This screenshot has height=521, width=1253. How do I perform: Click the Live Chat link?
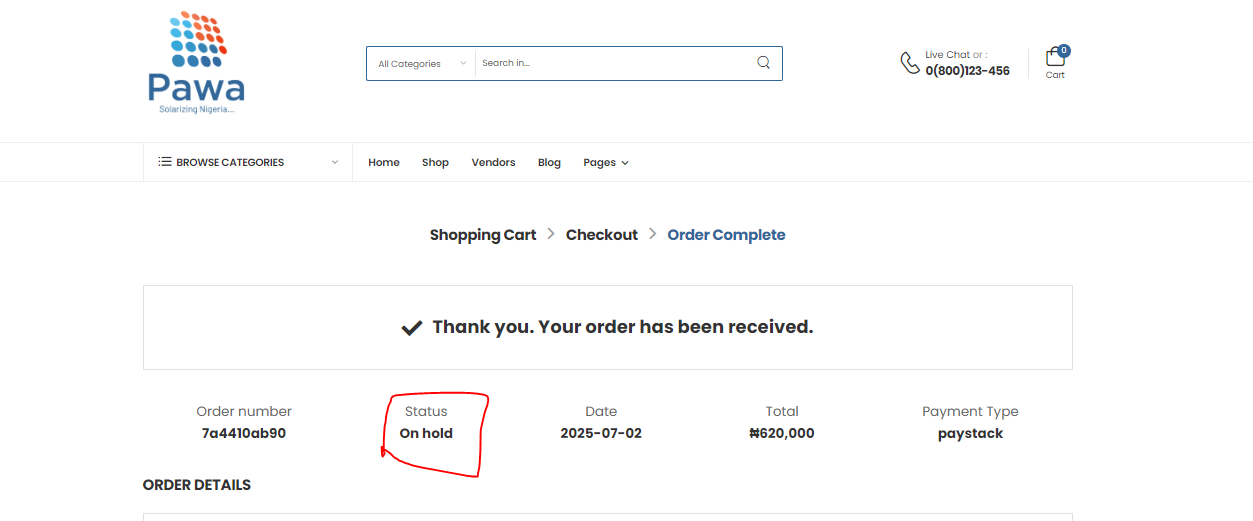pos(947,55)
